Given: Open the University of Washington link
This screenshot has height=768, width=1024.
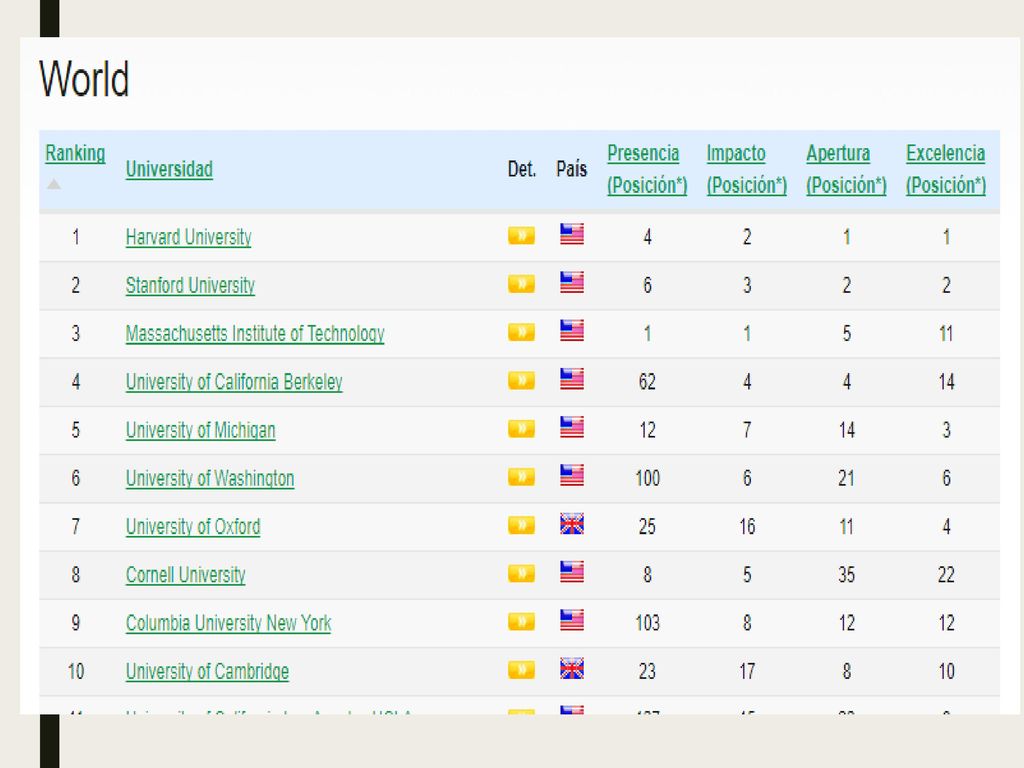Looking at the screenshot, I should [x=210, y=479].
